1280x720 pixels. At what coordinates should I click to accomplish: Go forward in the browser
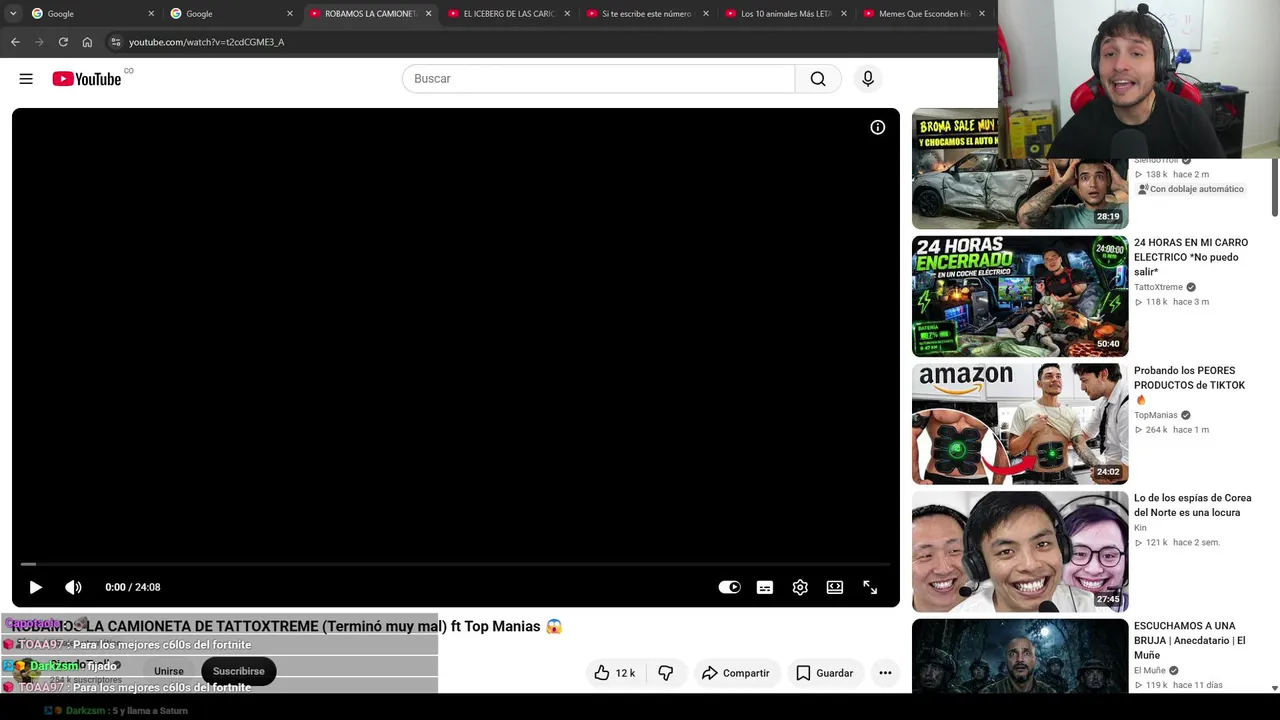click(x=39, y=42)
